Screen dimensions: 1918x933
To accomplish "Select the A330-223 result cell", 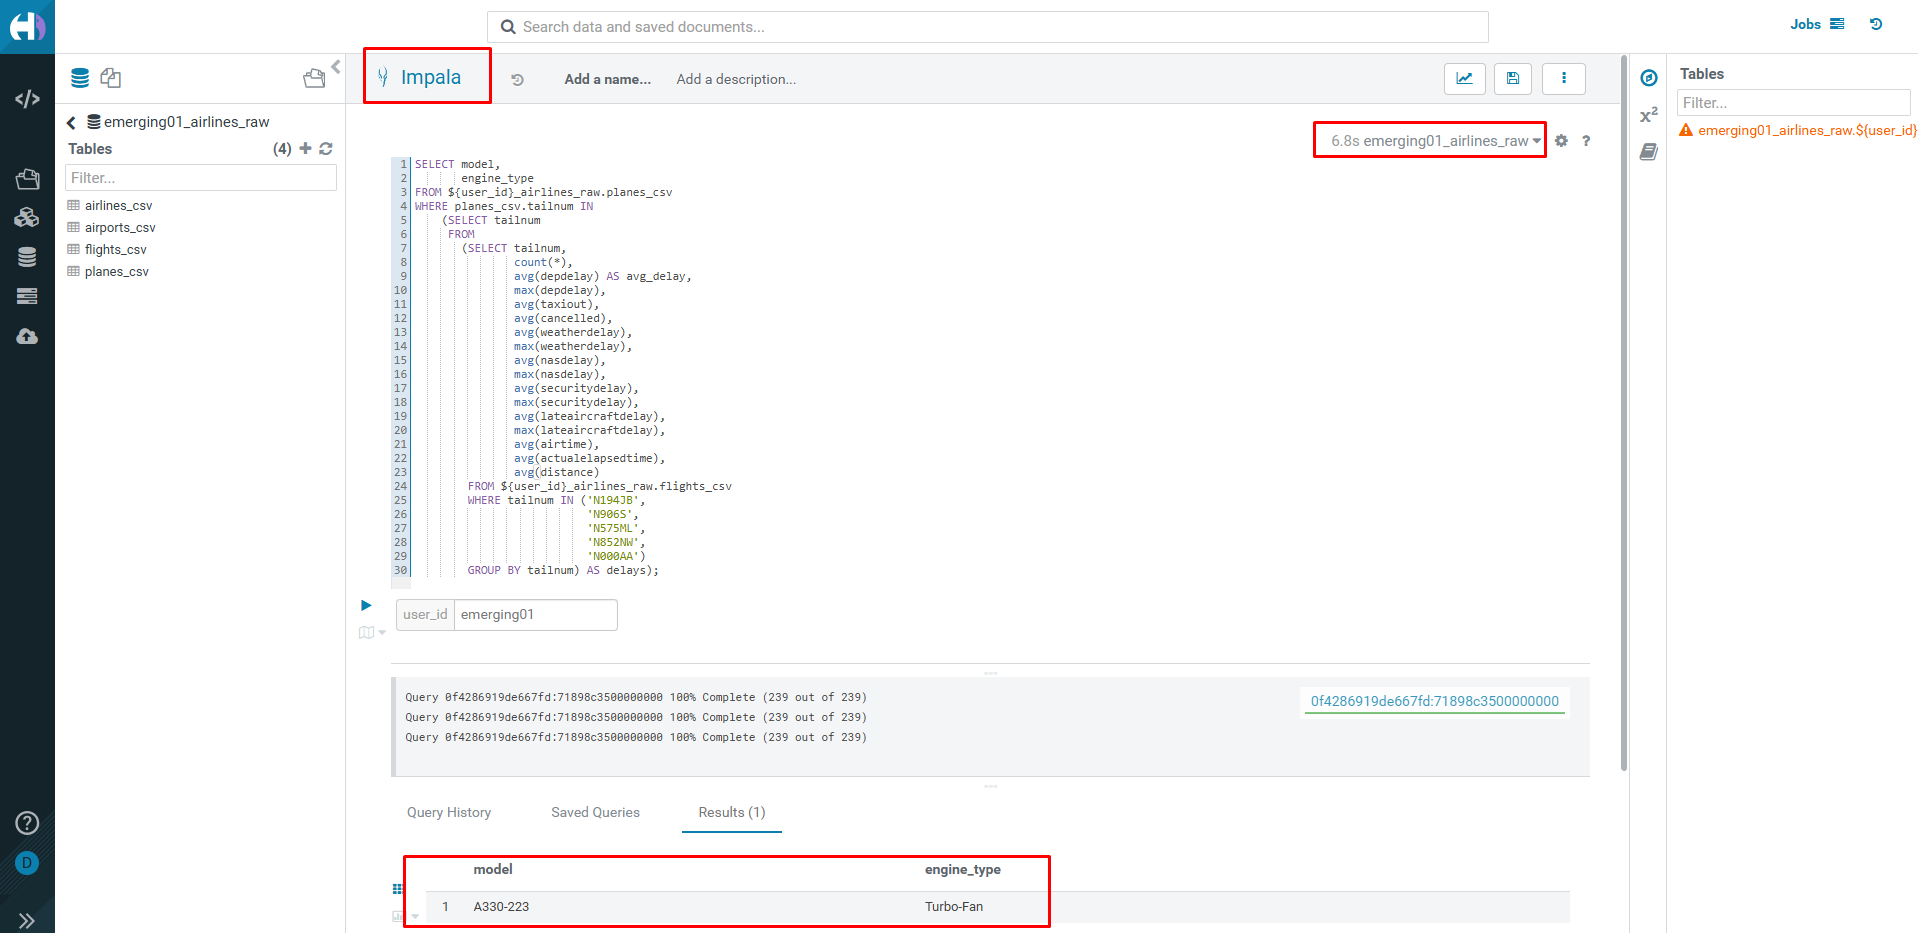I will (501, 907).
